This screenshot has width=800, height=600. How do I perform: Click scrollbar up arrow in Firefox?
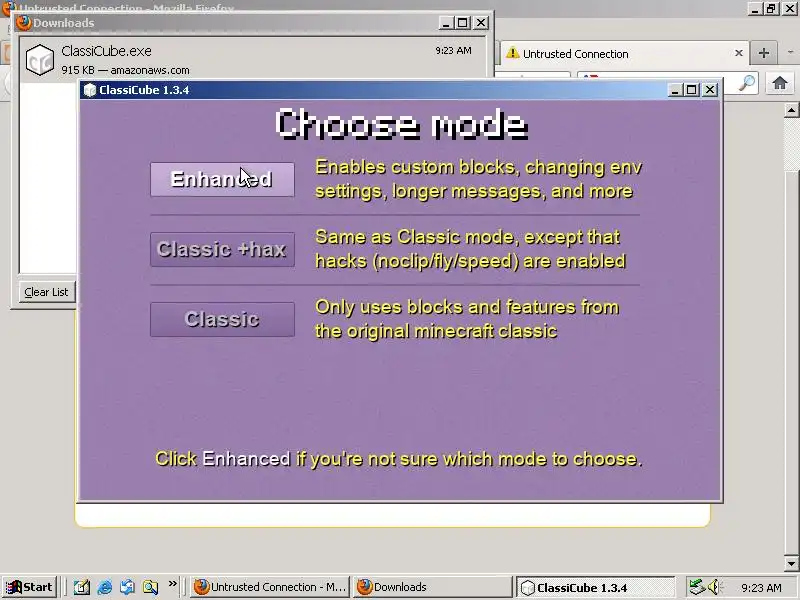(791, 109)
